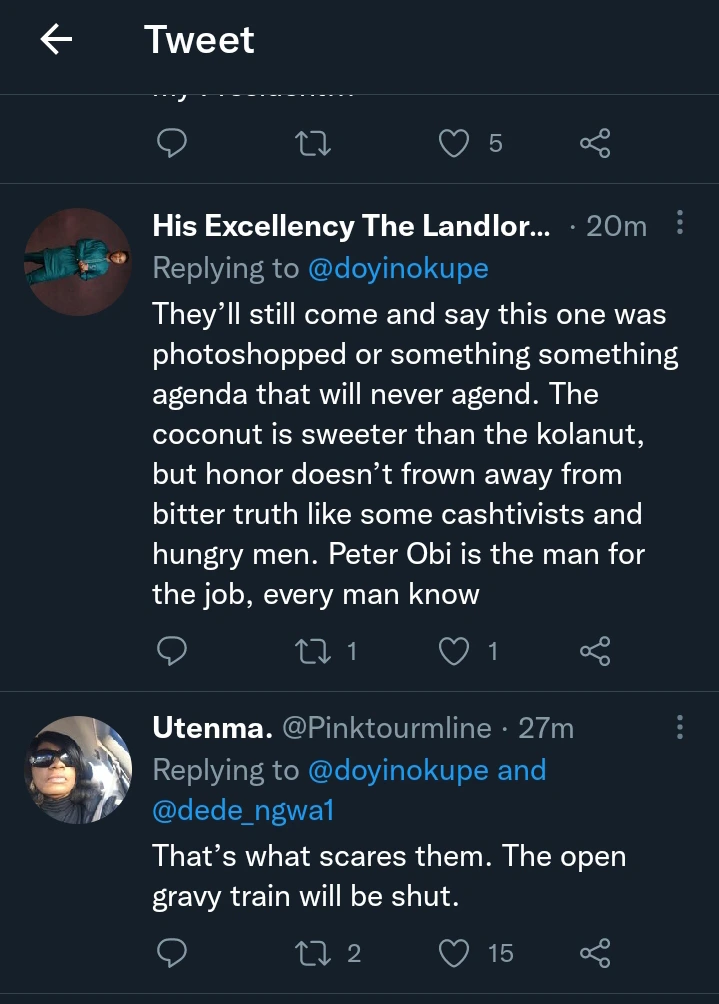Screen dimensions: 719x1004
Task: Like the top tweet with 5 likes
Action: 455,144
